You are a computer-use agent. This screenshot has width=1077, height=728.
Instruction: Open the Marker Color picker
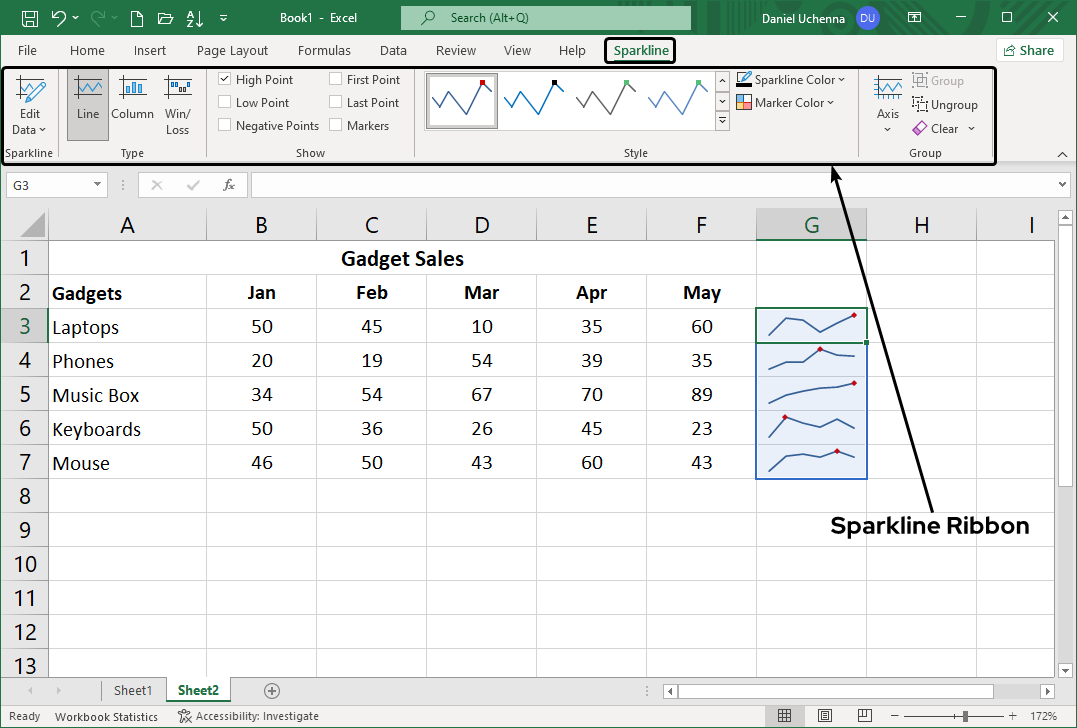(788, 102)
